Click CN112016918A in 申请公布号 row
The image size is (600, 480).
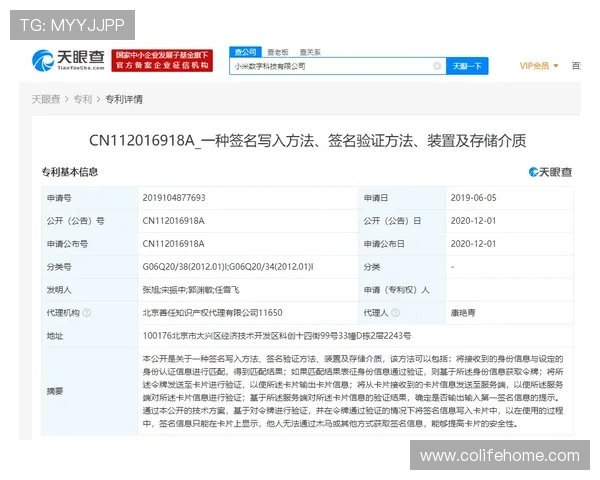[x=174, y=244]
